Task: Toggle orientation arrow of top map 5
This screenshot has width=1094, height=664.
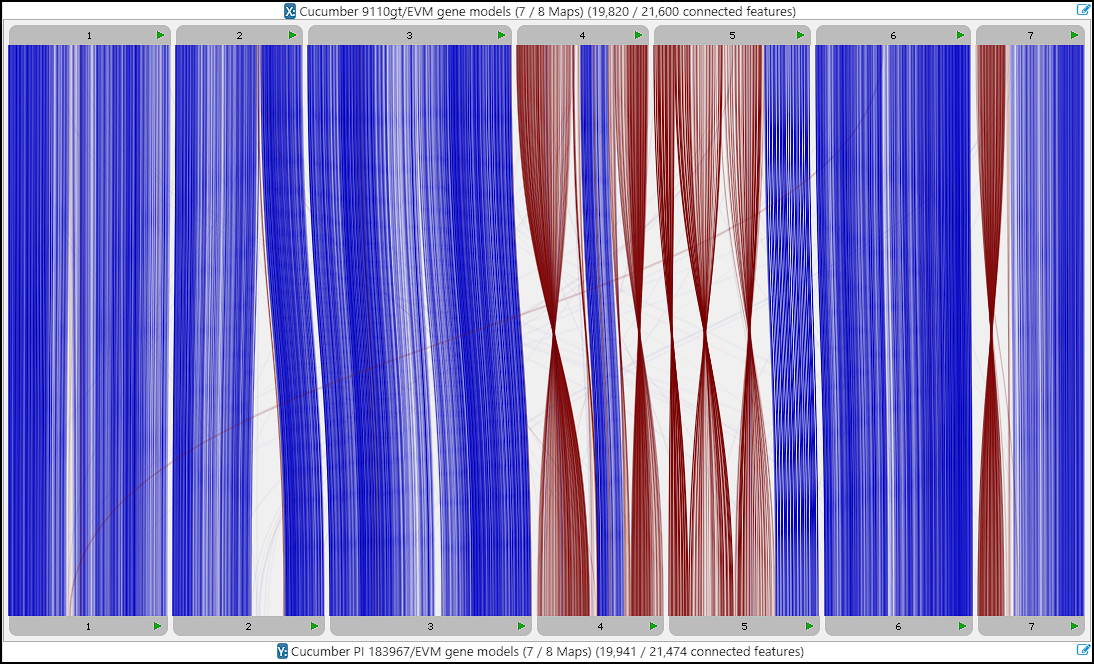Action: (801, 35)
